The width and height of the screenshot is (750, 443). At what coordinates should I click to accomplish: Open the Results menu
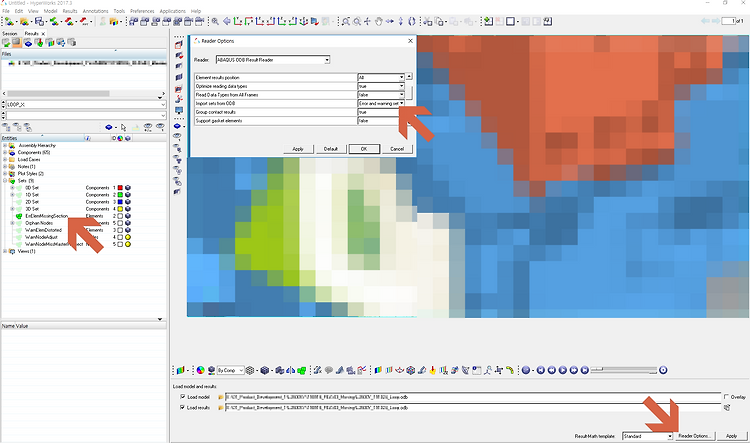tap(70, 11)
